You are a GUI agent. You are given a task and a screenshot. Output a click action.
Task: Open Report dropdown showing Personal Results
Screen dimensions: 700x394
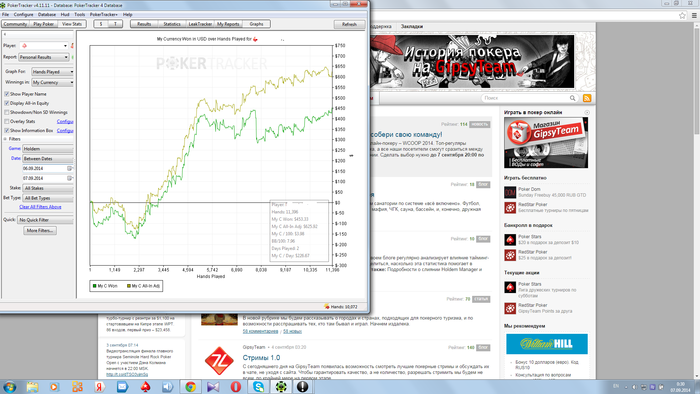44,57
